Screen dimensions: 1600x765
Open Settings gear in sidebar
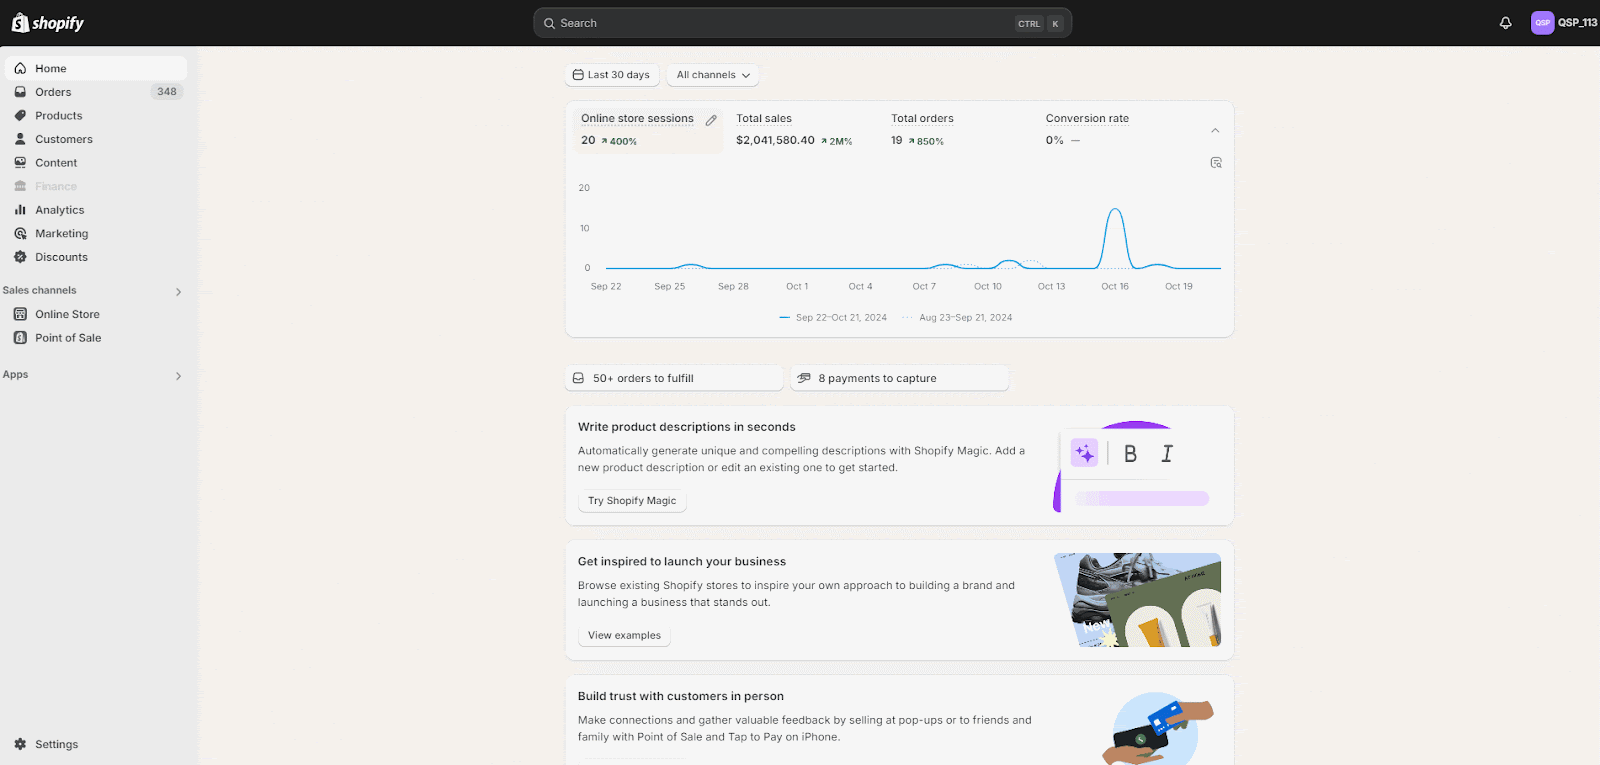20,744
